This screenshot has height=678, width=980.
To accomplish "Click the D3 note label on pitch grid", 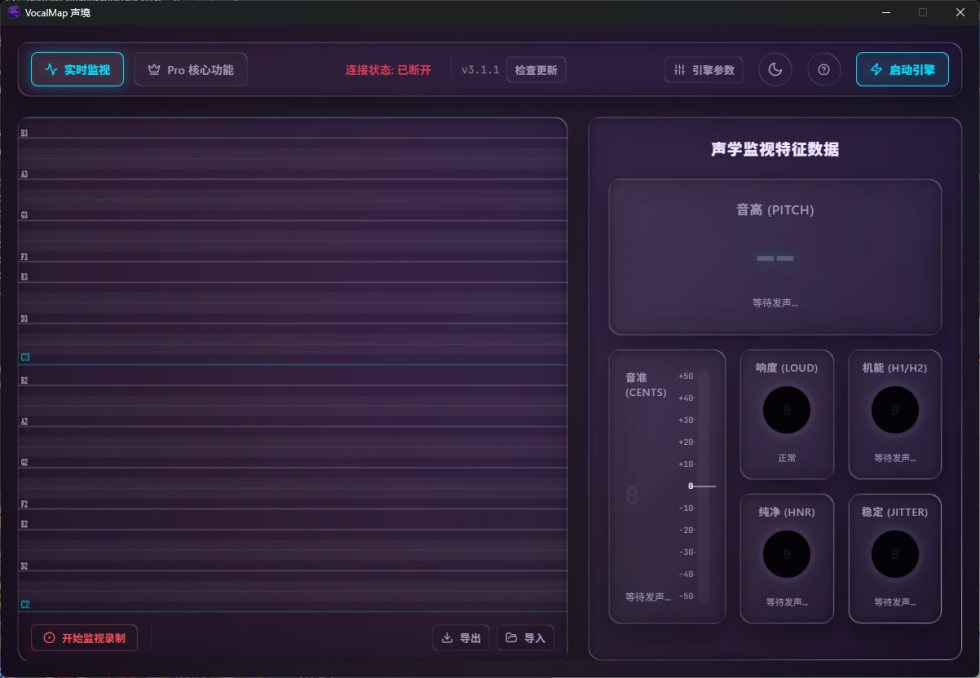I will coord(24,319).
